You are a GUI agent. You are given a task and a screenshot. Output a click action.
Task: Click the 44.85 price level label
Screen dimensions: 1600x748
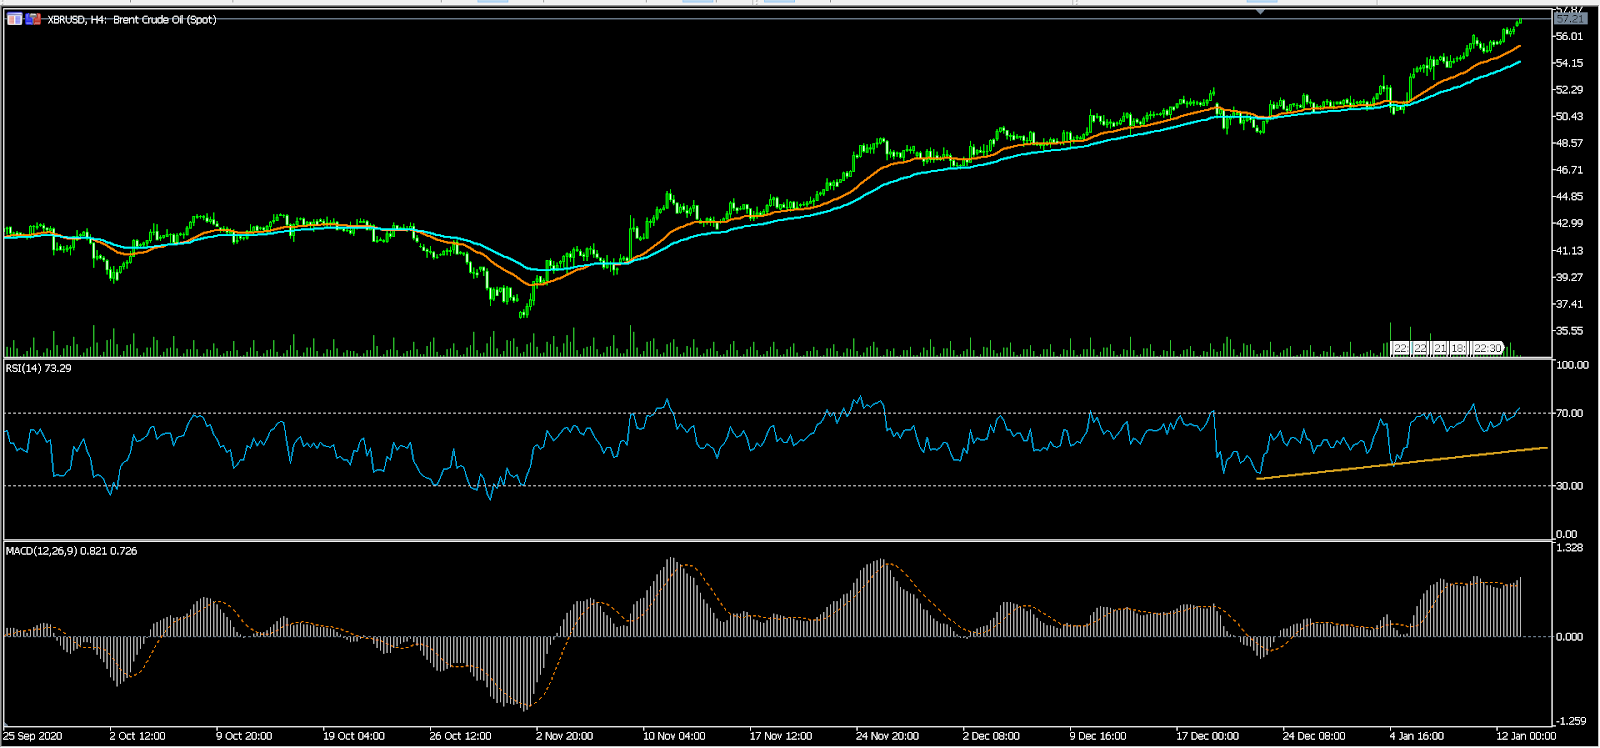click(x=1569, y=197)
